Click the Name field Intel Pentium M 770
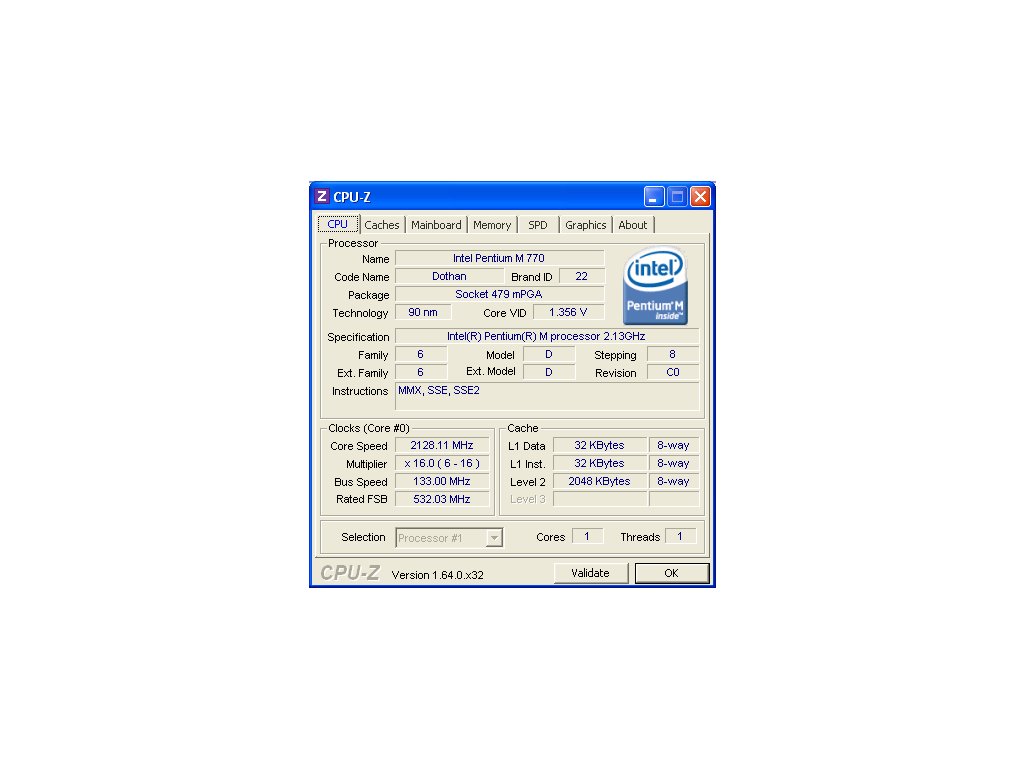Image resolution: width=1024 pixels, height=768 pixels. tap(500, 258)
